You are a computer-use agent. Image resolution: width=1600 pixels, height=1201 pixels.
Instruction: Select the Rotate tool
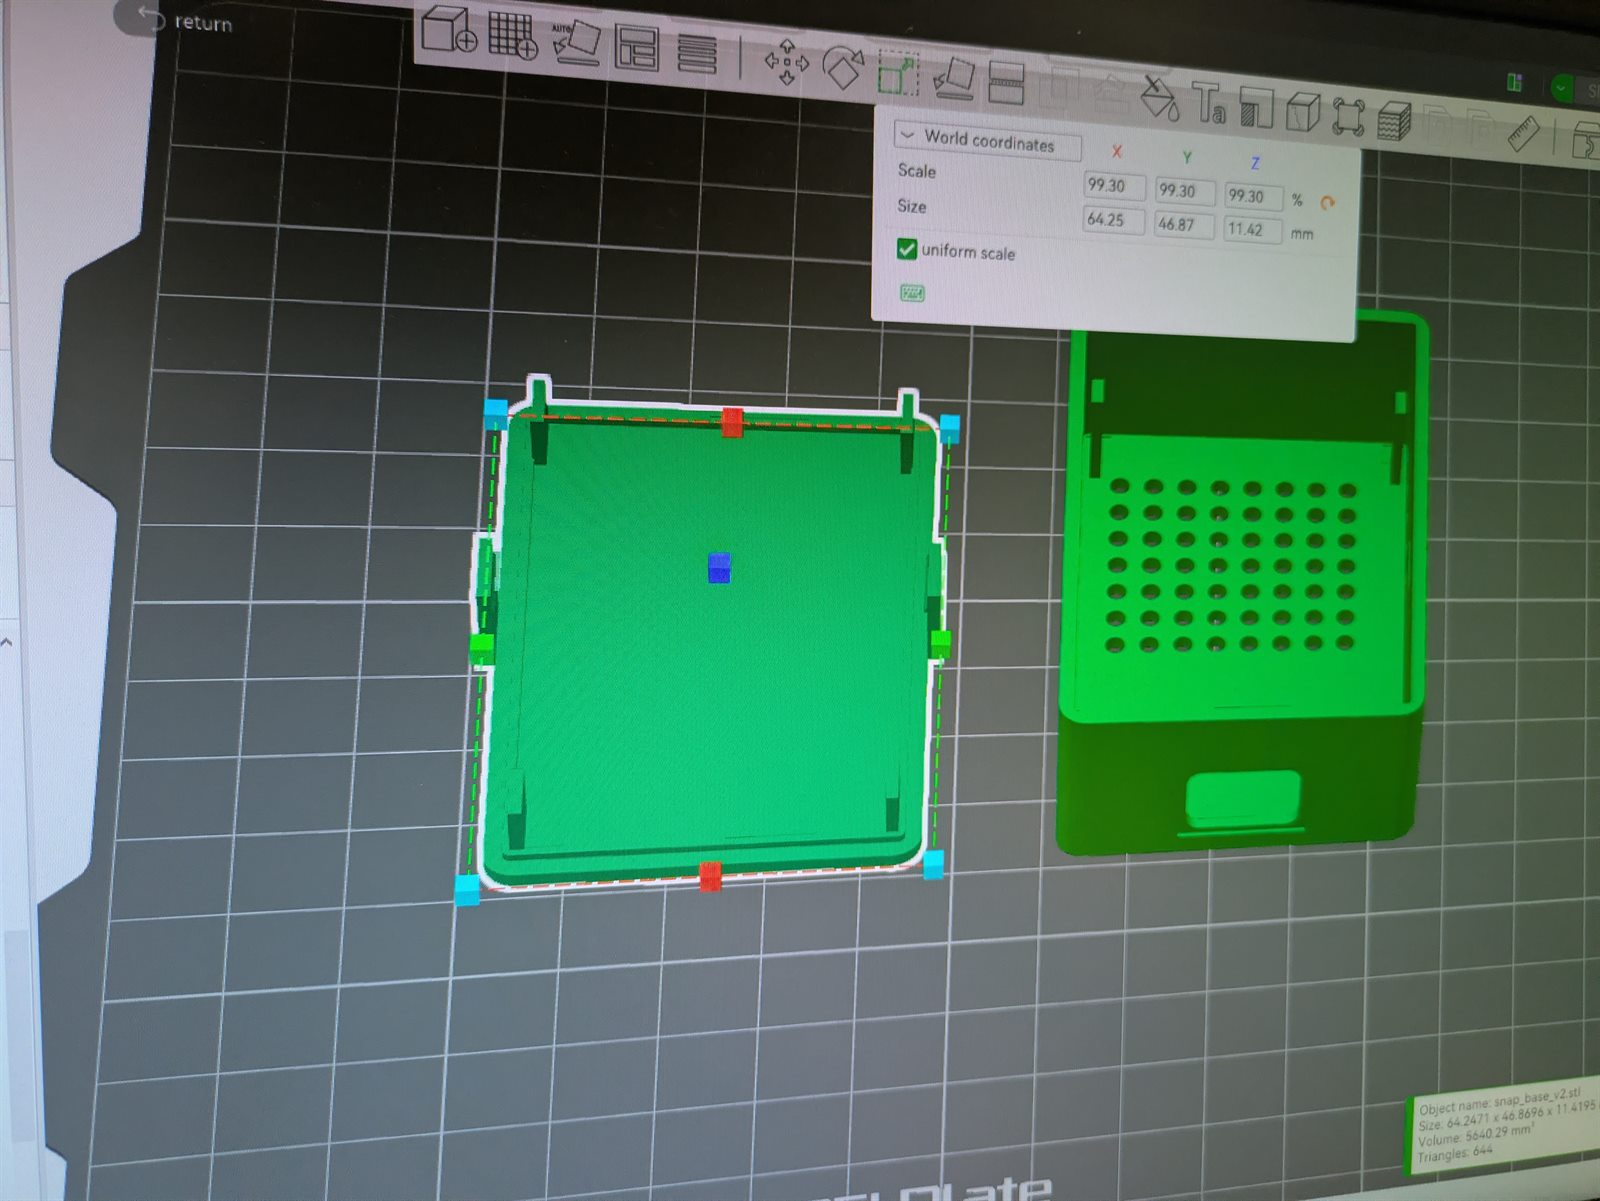click(x=843, y=67)
